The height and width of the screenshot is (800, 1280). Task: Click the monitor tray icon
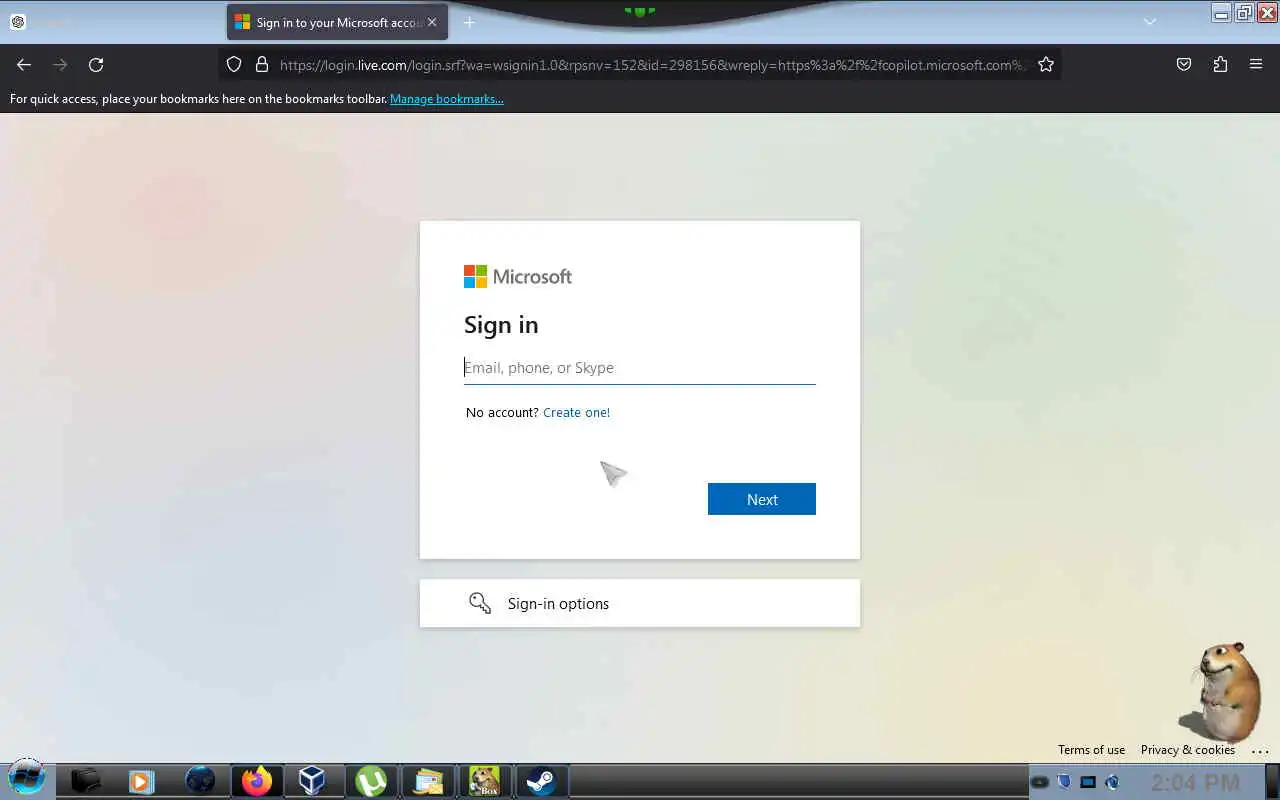[x=1088, y=782]
